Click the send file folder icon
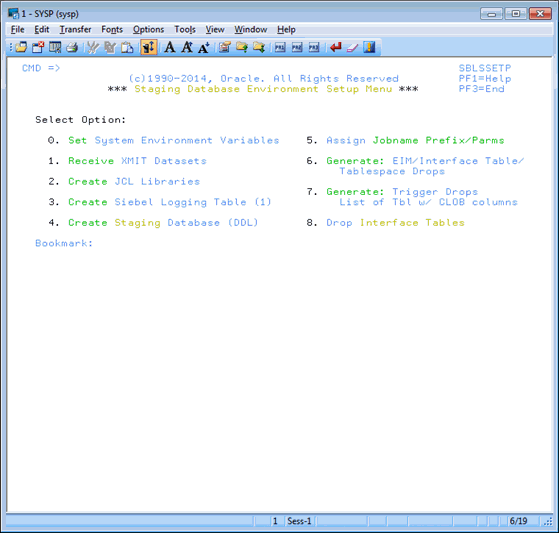 point(242,47)
